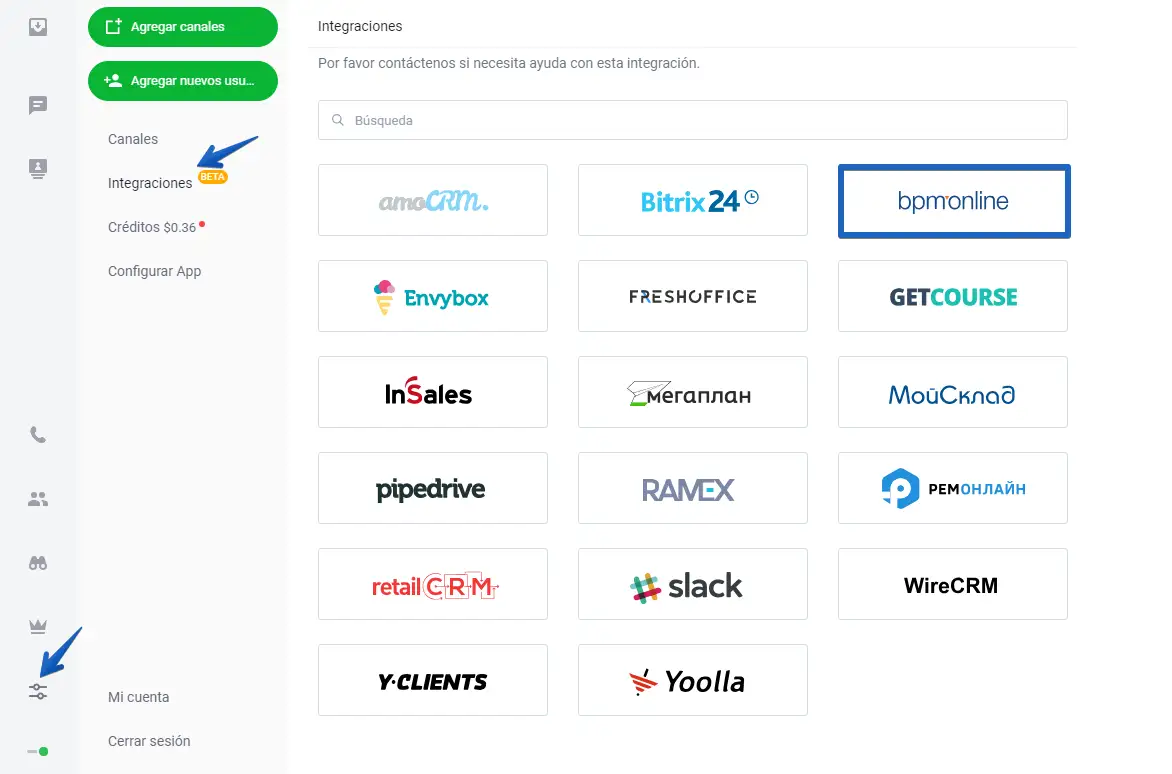Open the Canales menu item
The image size is (1172, 774).
pyautogui.click(x=132, y=139)
